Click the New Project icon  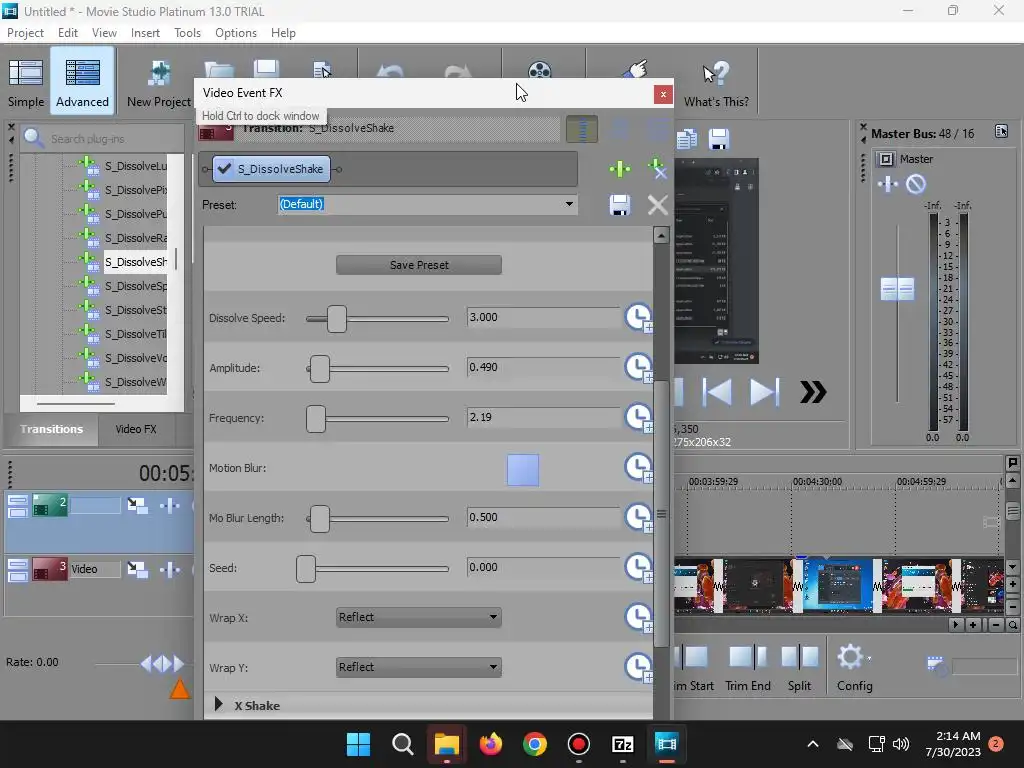[159, 83]
